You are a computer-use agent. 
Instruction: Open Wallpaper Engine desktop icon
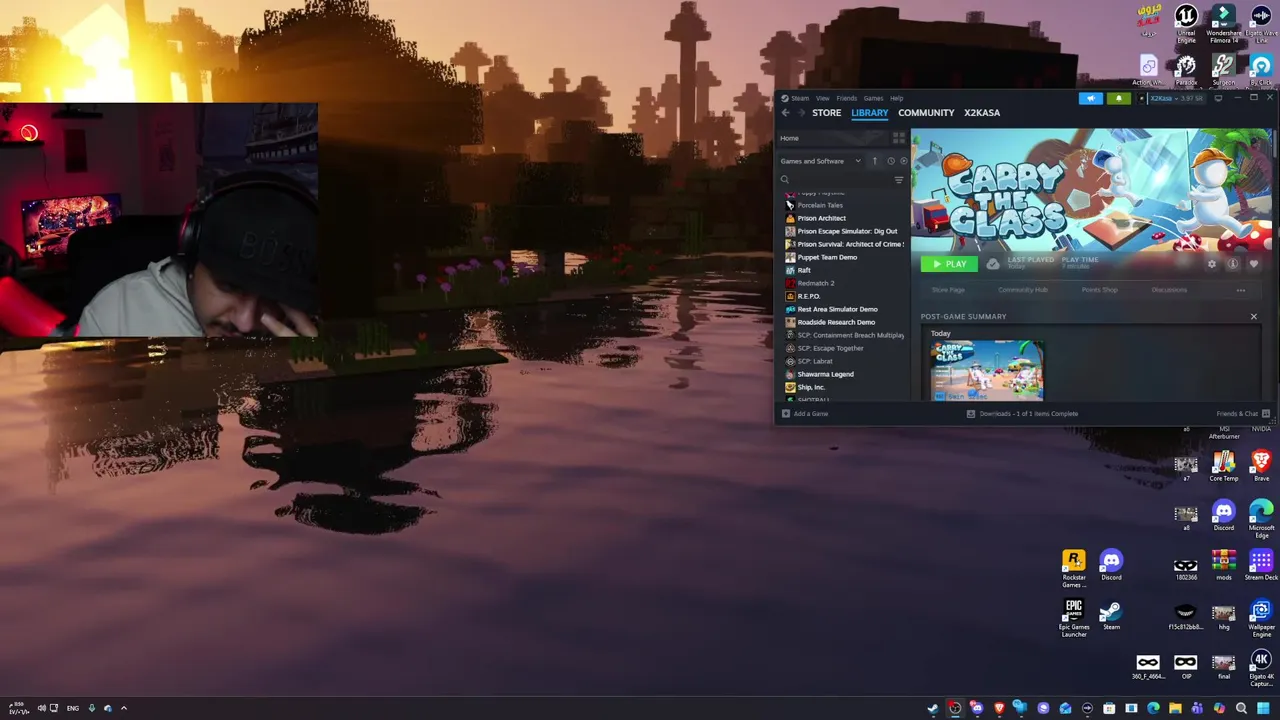pos(1261,618)
